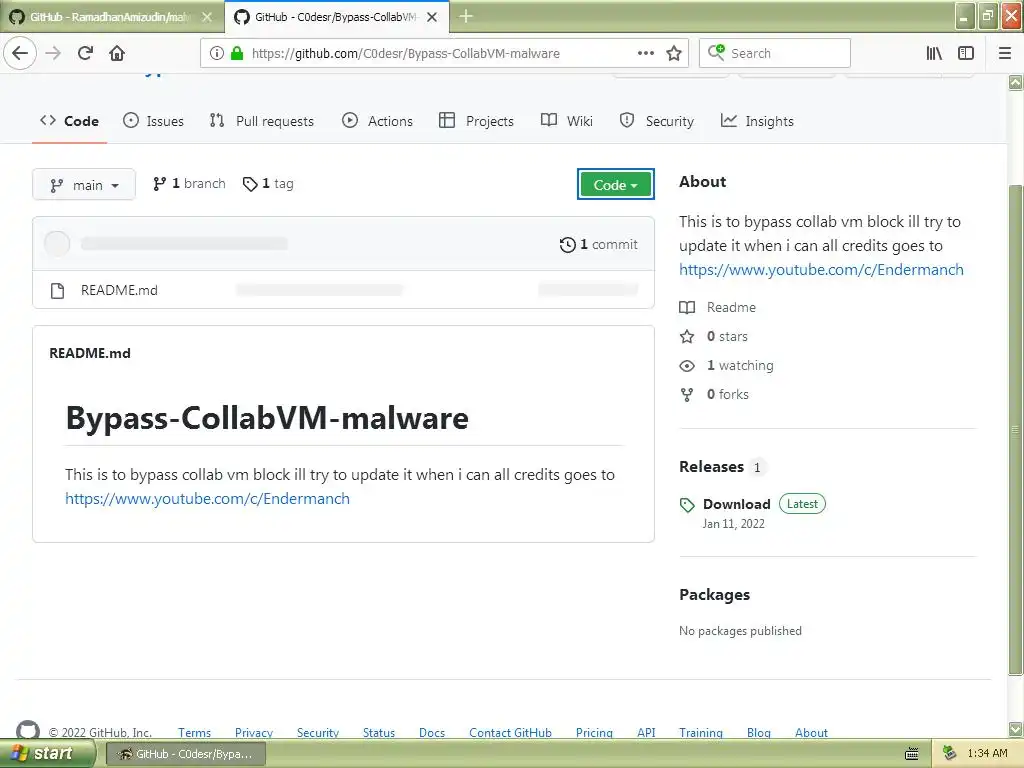
Task: Open the Terms footer link
Action: pos(195,733)
